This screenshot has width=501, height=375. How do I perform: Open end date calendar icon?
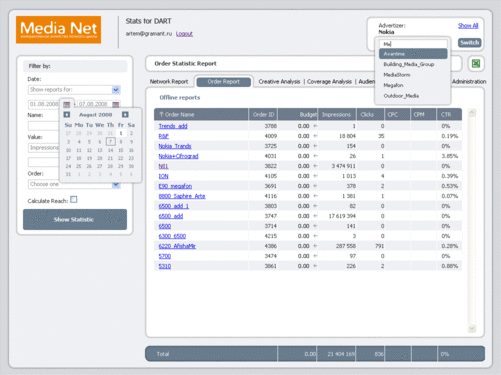click(116, 104)
